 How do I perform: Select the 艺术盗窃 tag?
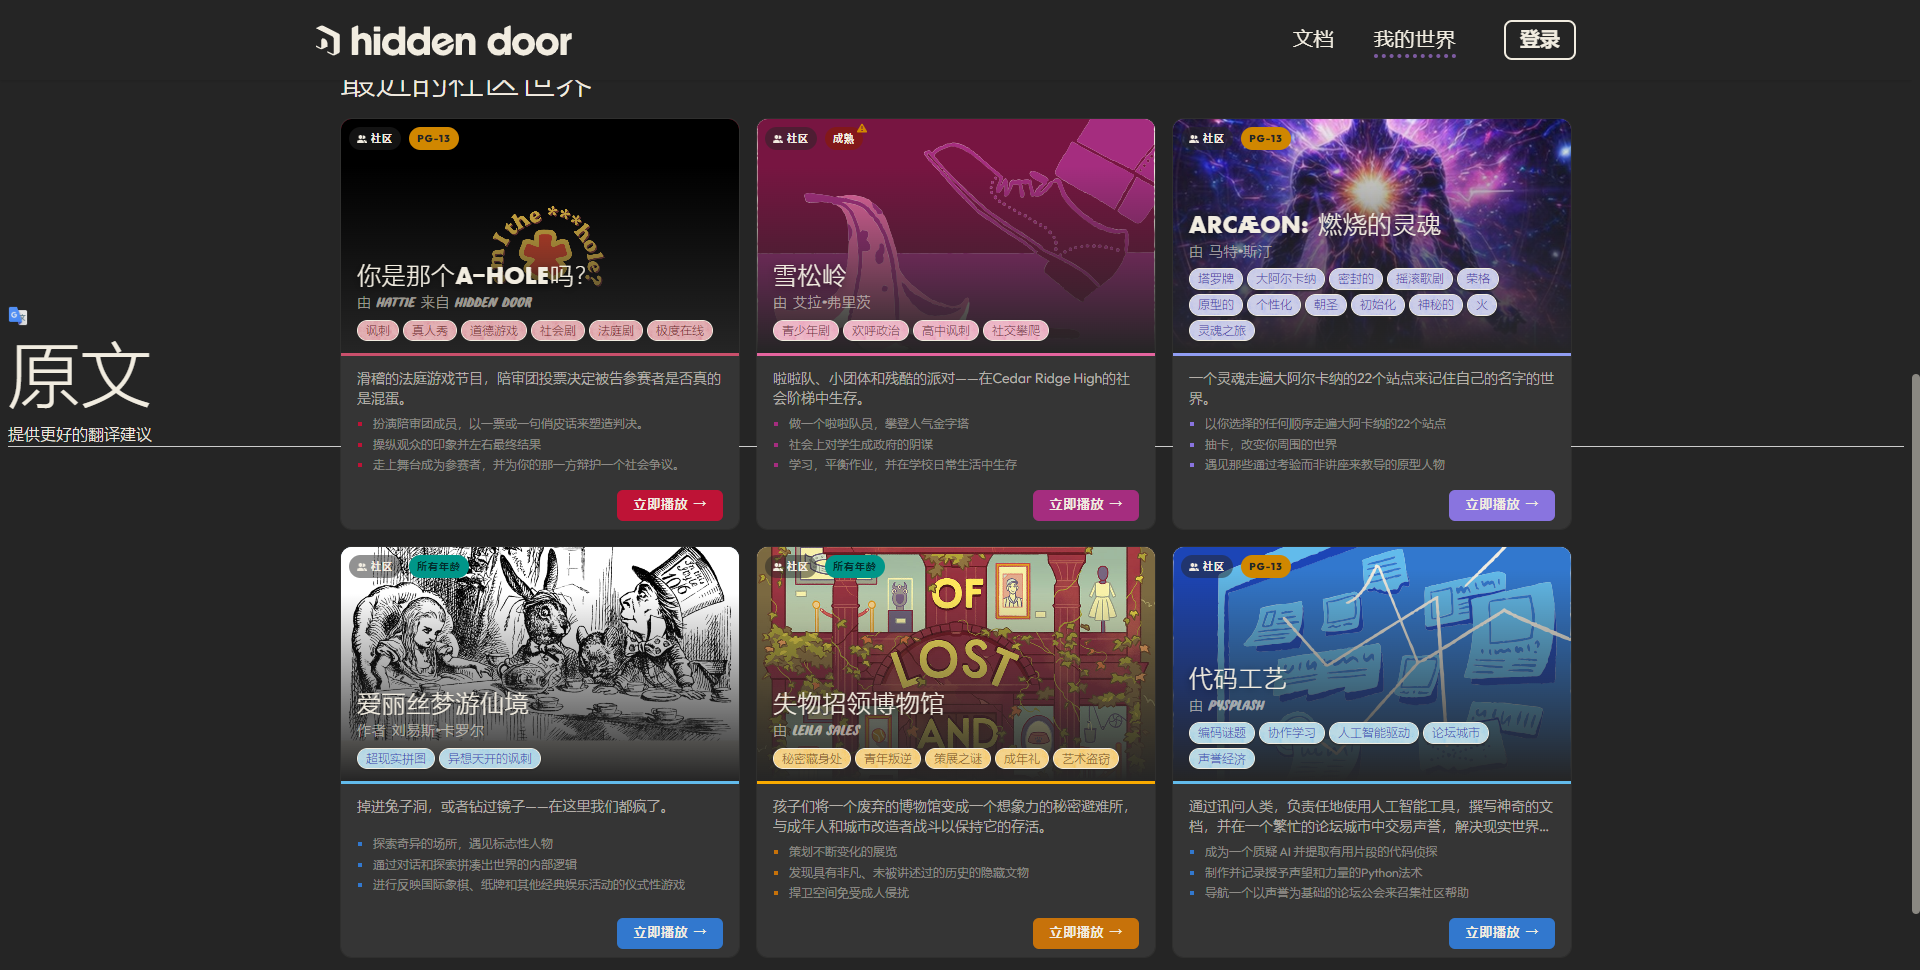1086,759
